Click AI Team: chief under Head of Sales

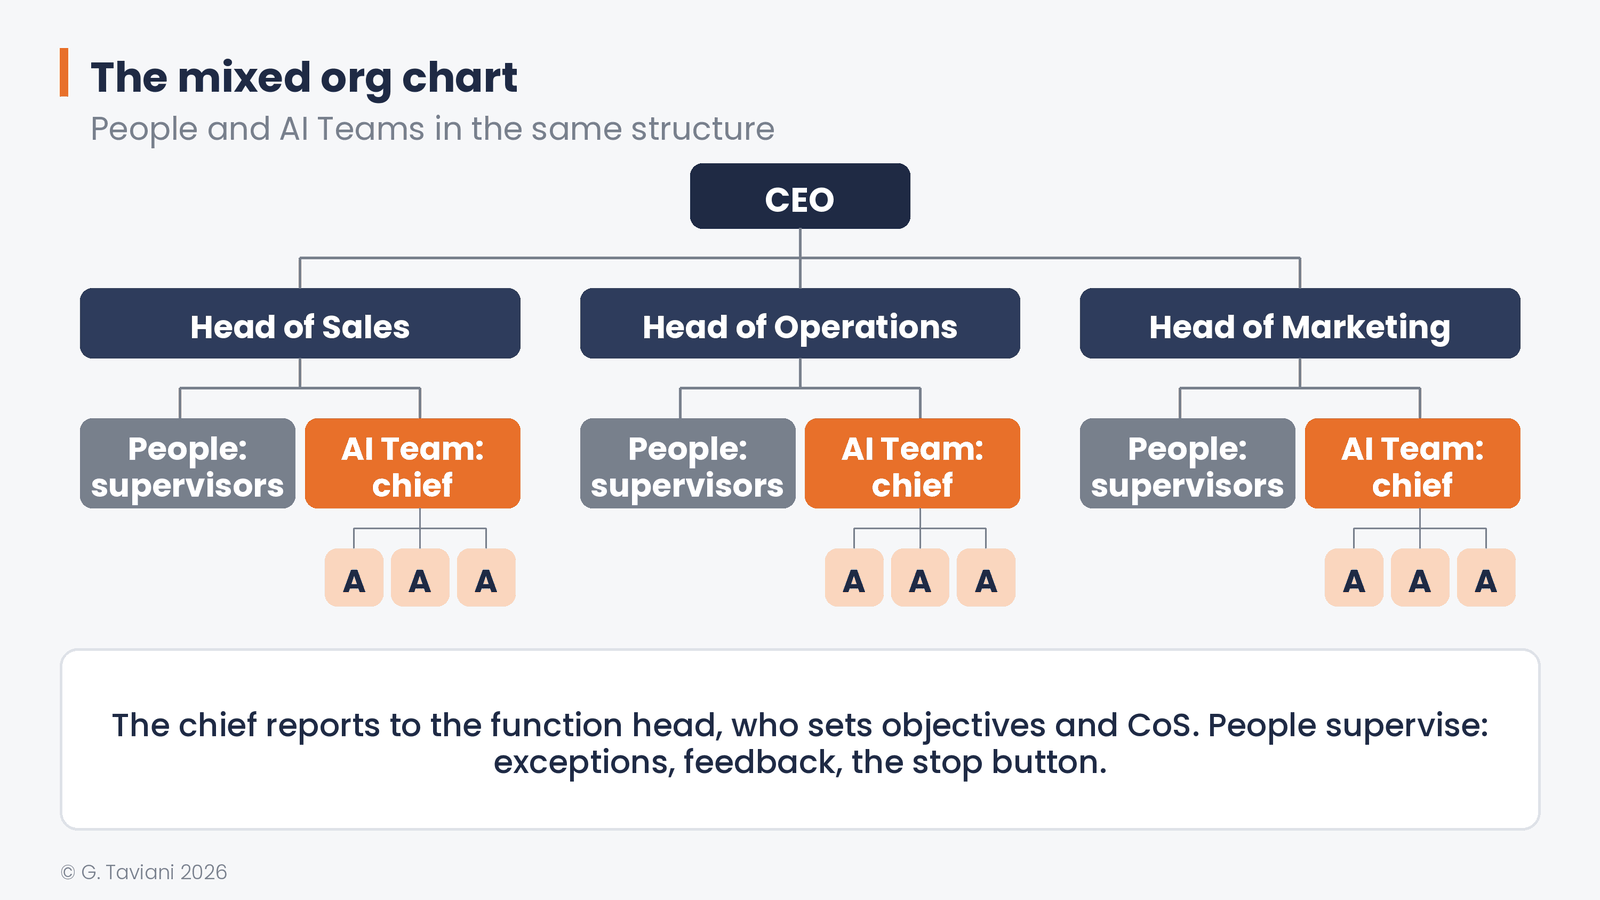point(413,464)
